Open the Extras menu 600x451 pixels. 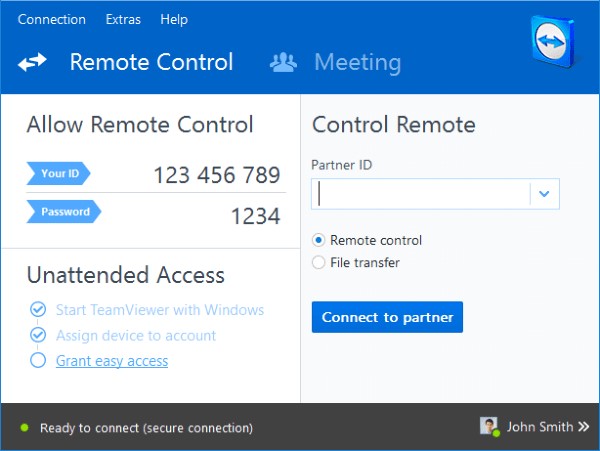[x=123, y=19]
